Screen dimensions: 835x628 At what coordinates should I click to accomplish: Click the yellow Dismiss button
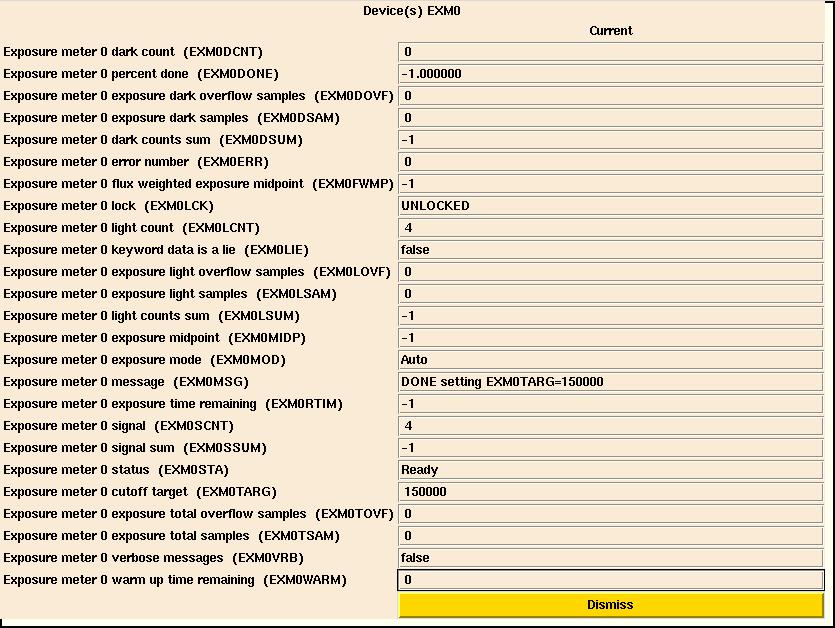(610, 604)
